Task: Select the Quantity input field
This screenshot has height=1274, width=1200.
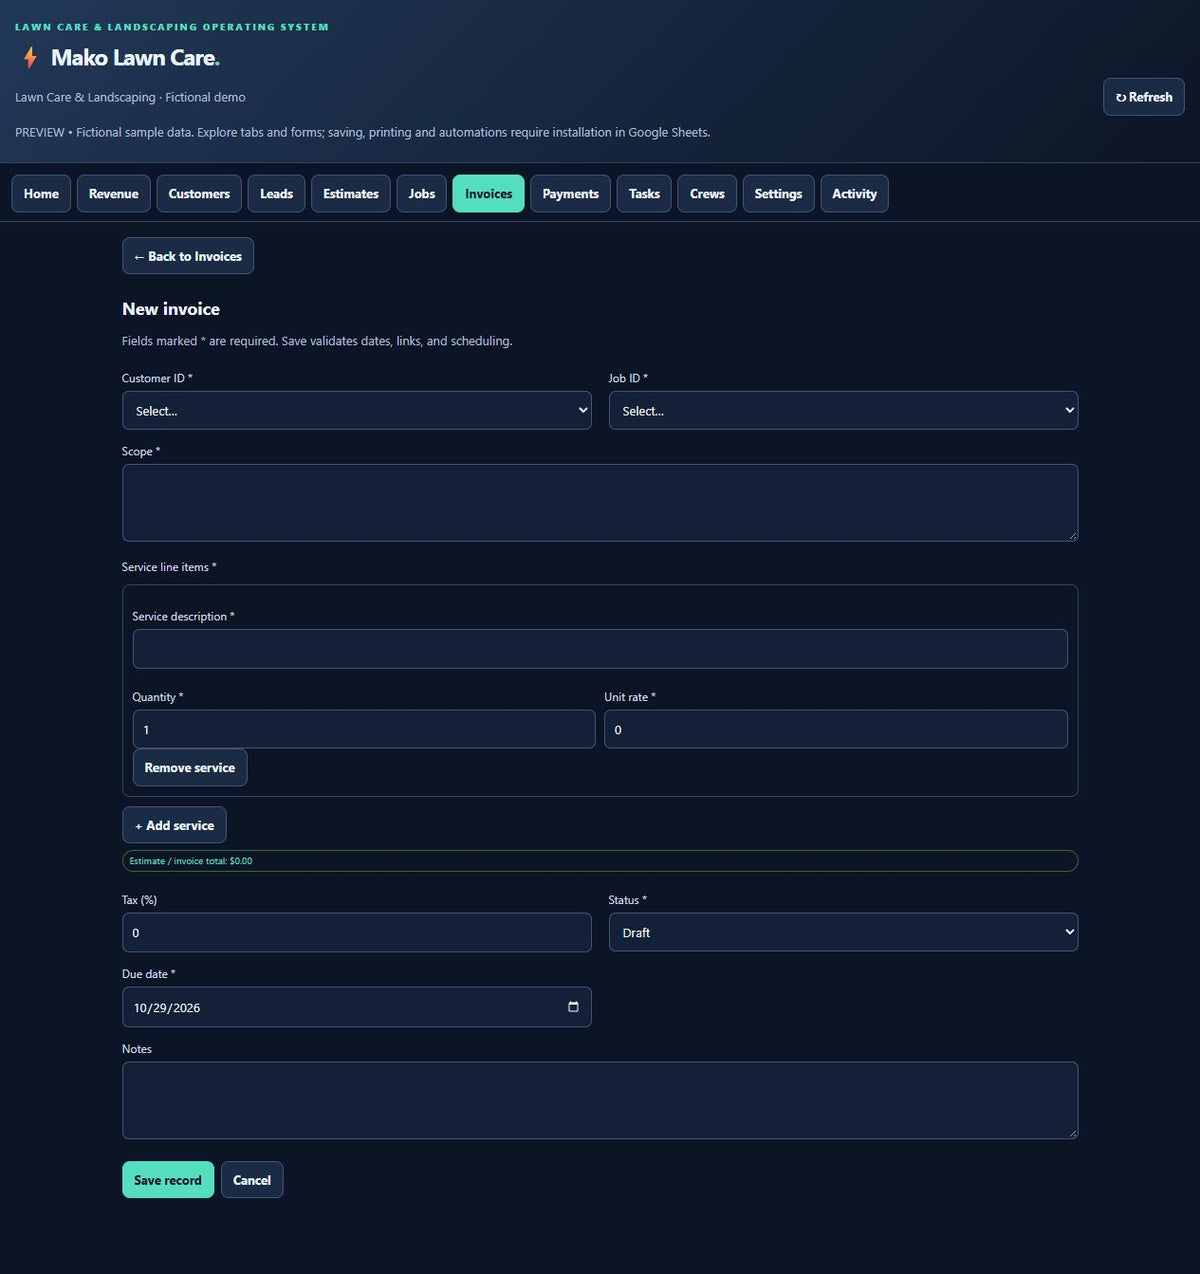Action: point(364,729)
